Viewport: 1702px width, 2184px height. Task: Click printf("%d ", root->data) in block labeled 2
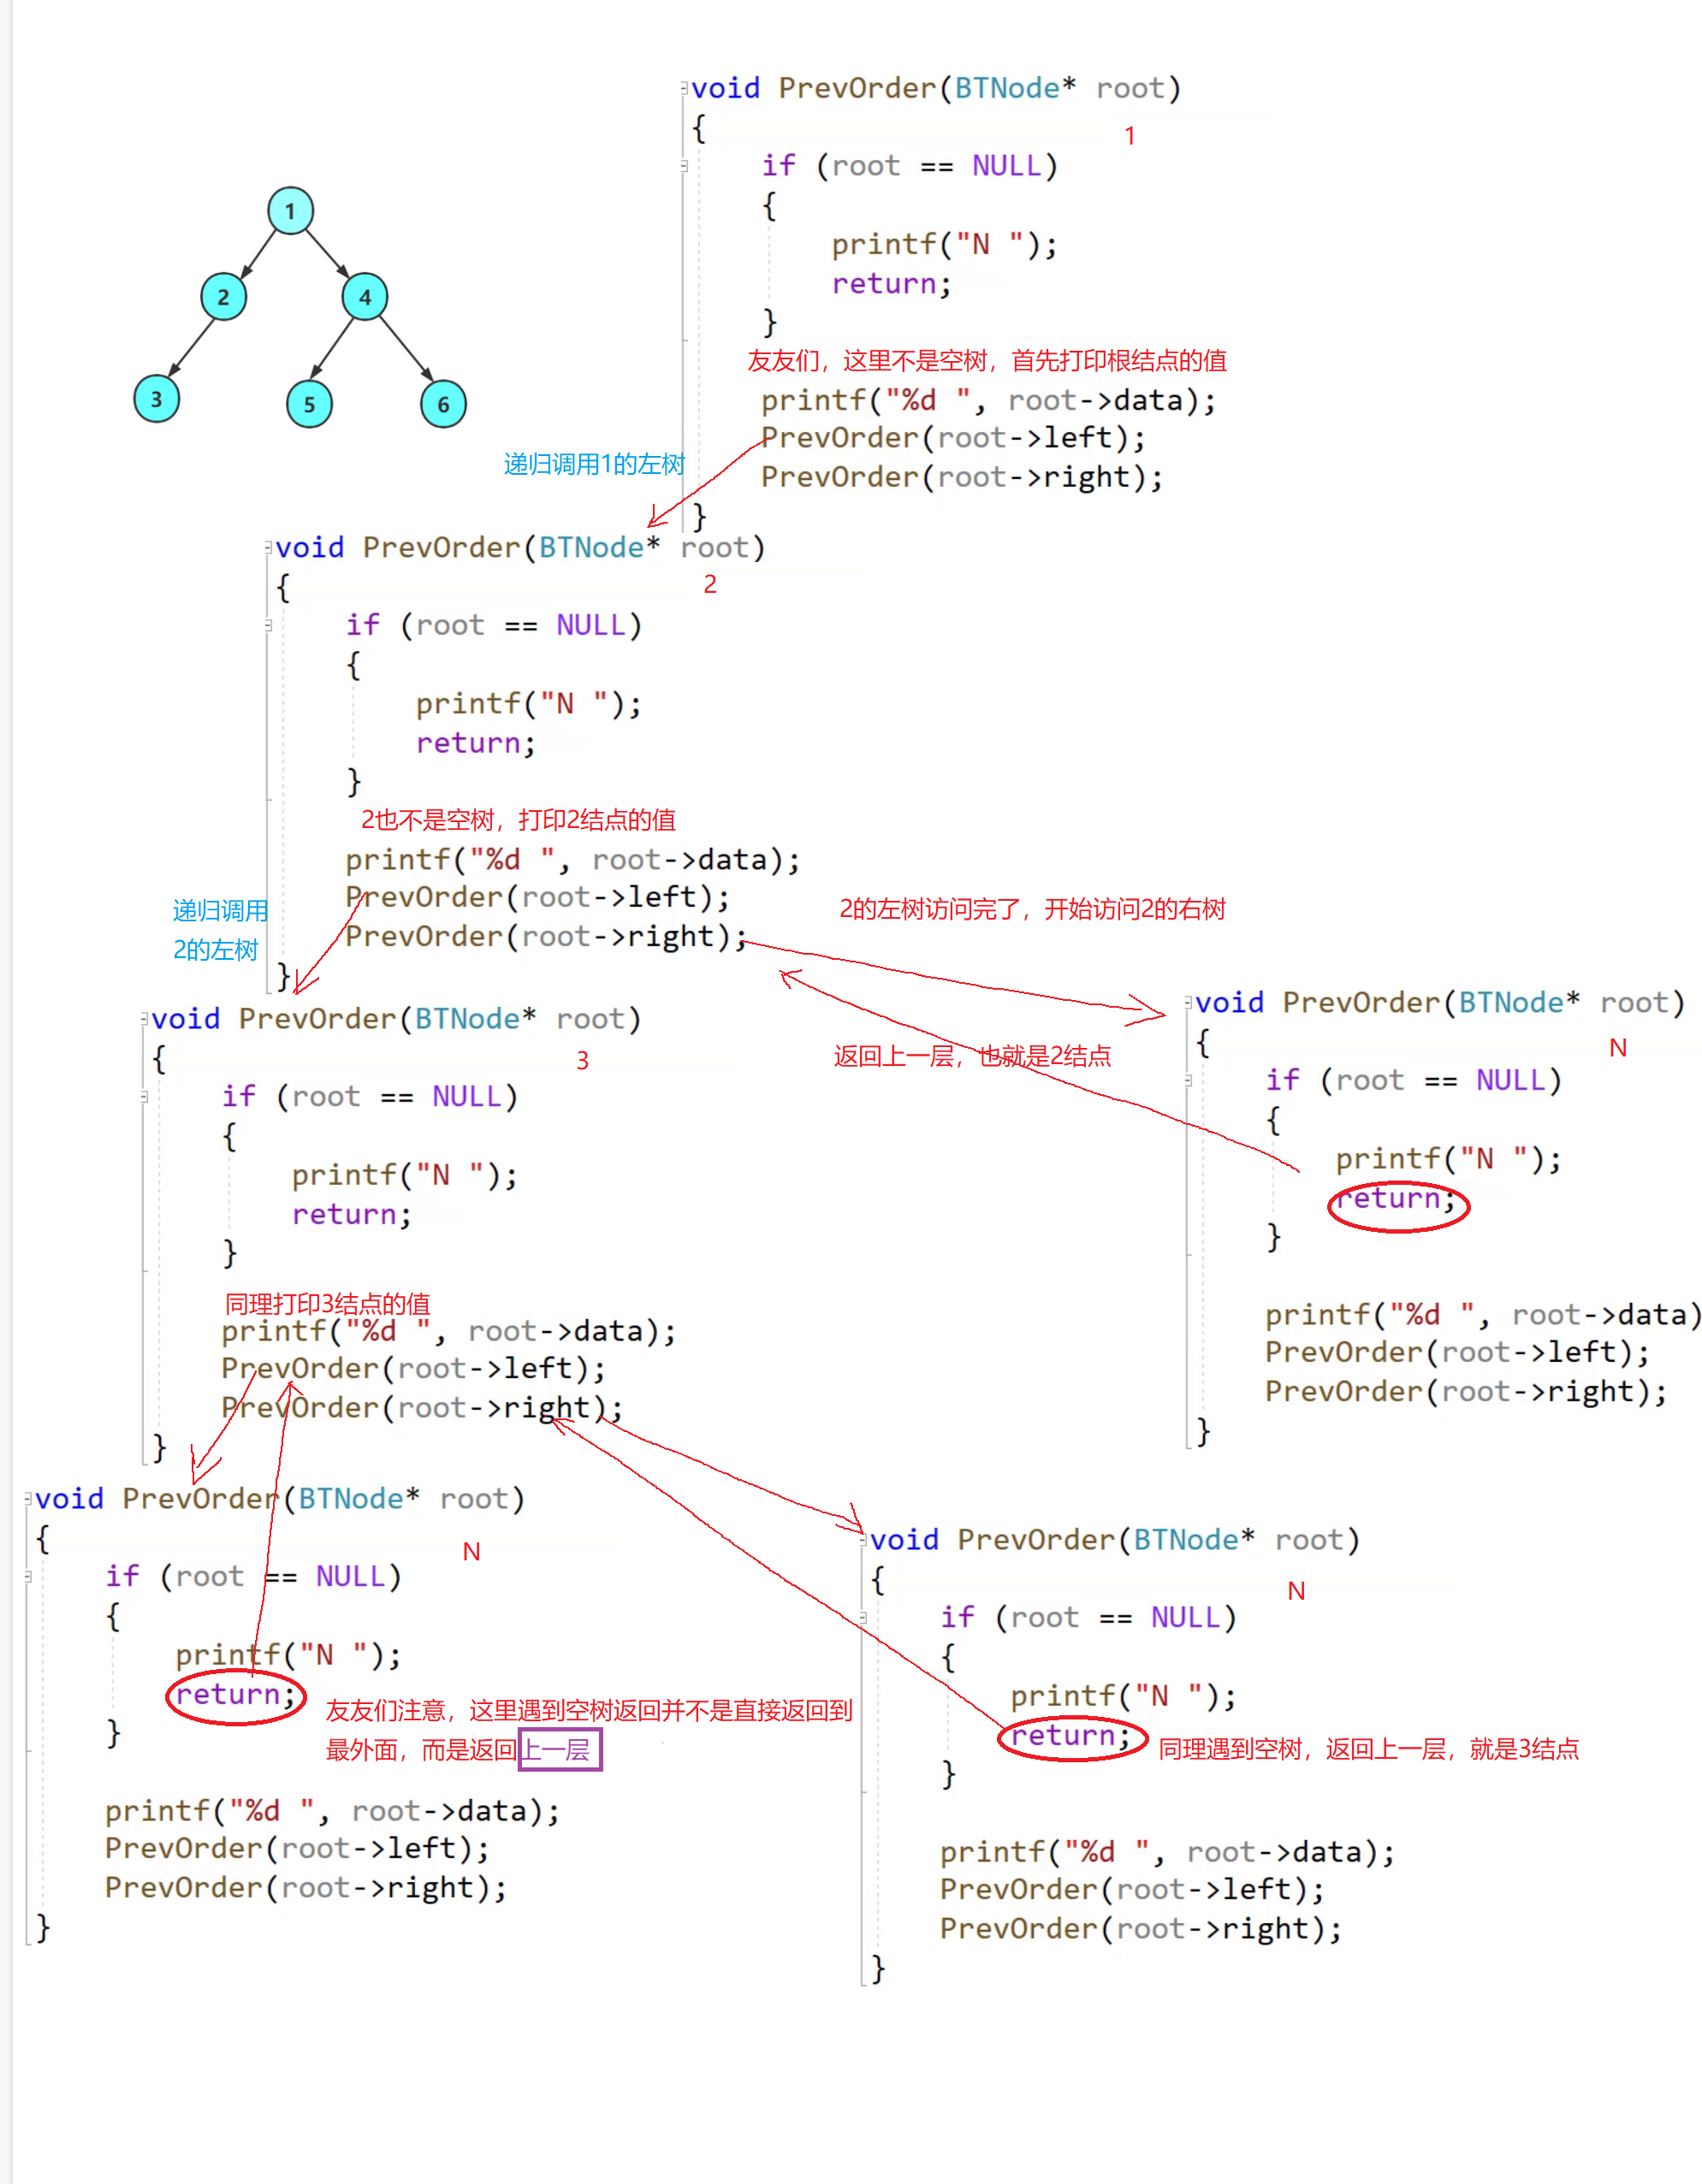point(572,861)
